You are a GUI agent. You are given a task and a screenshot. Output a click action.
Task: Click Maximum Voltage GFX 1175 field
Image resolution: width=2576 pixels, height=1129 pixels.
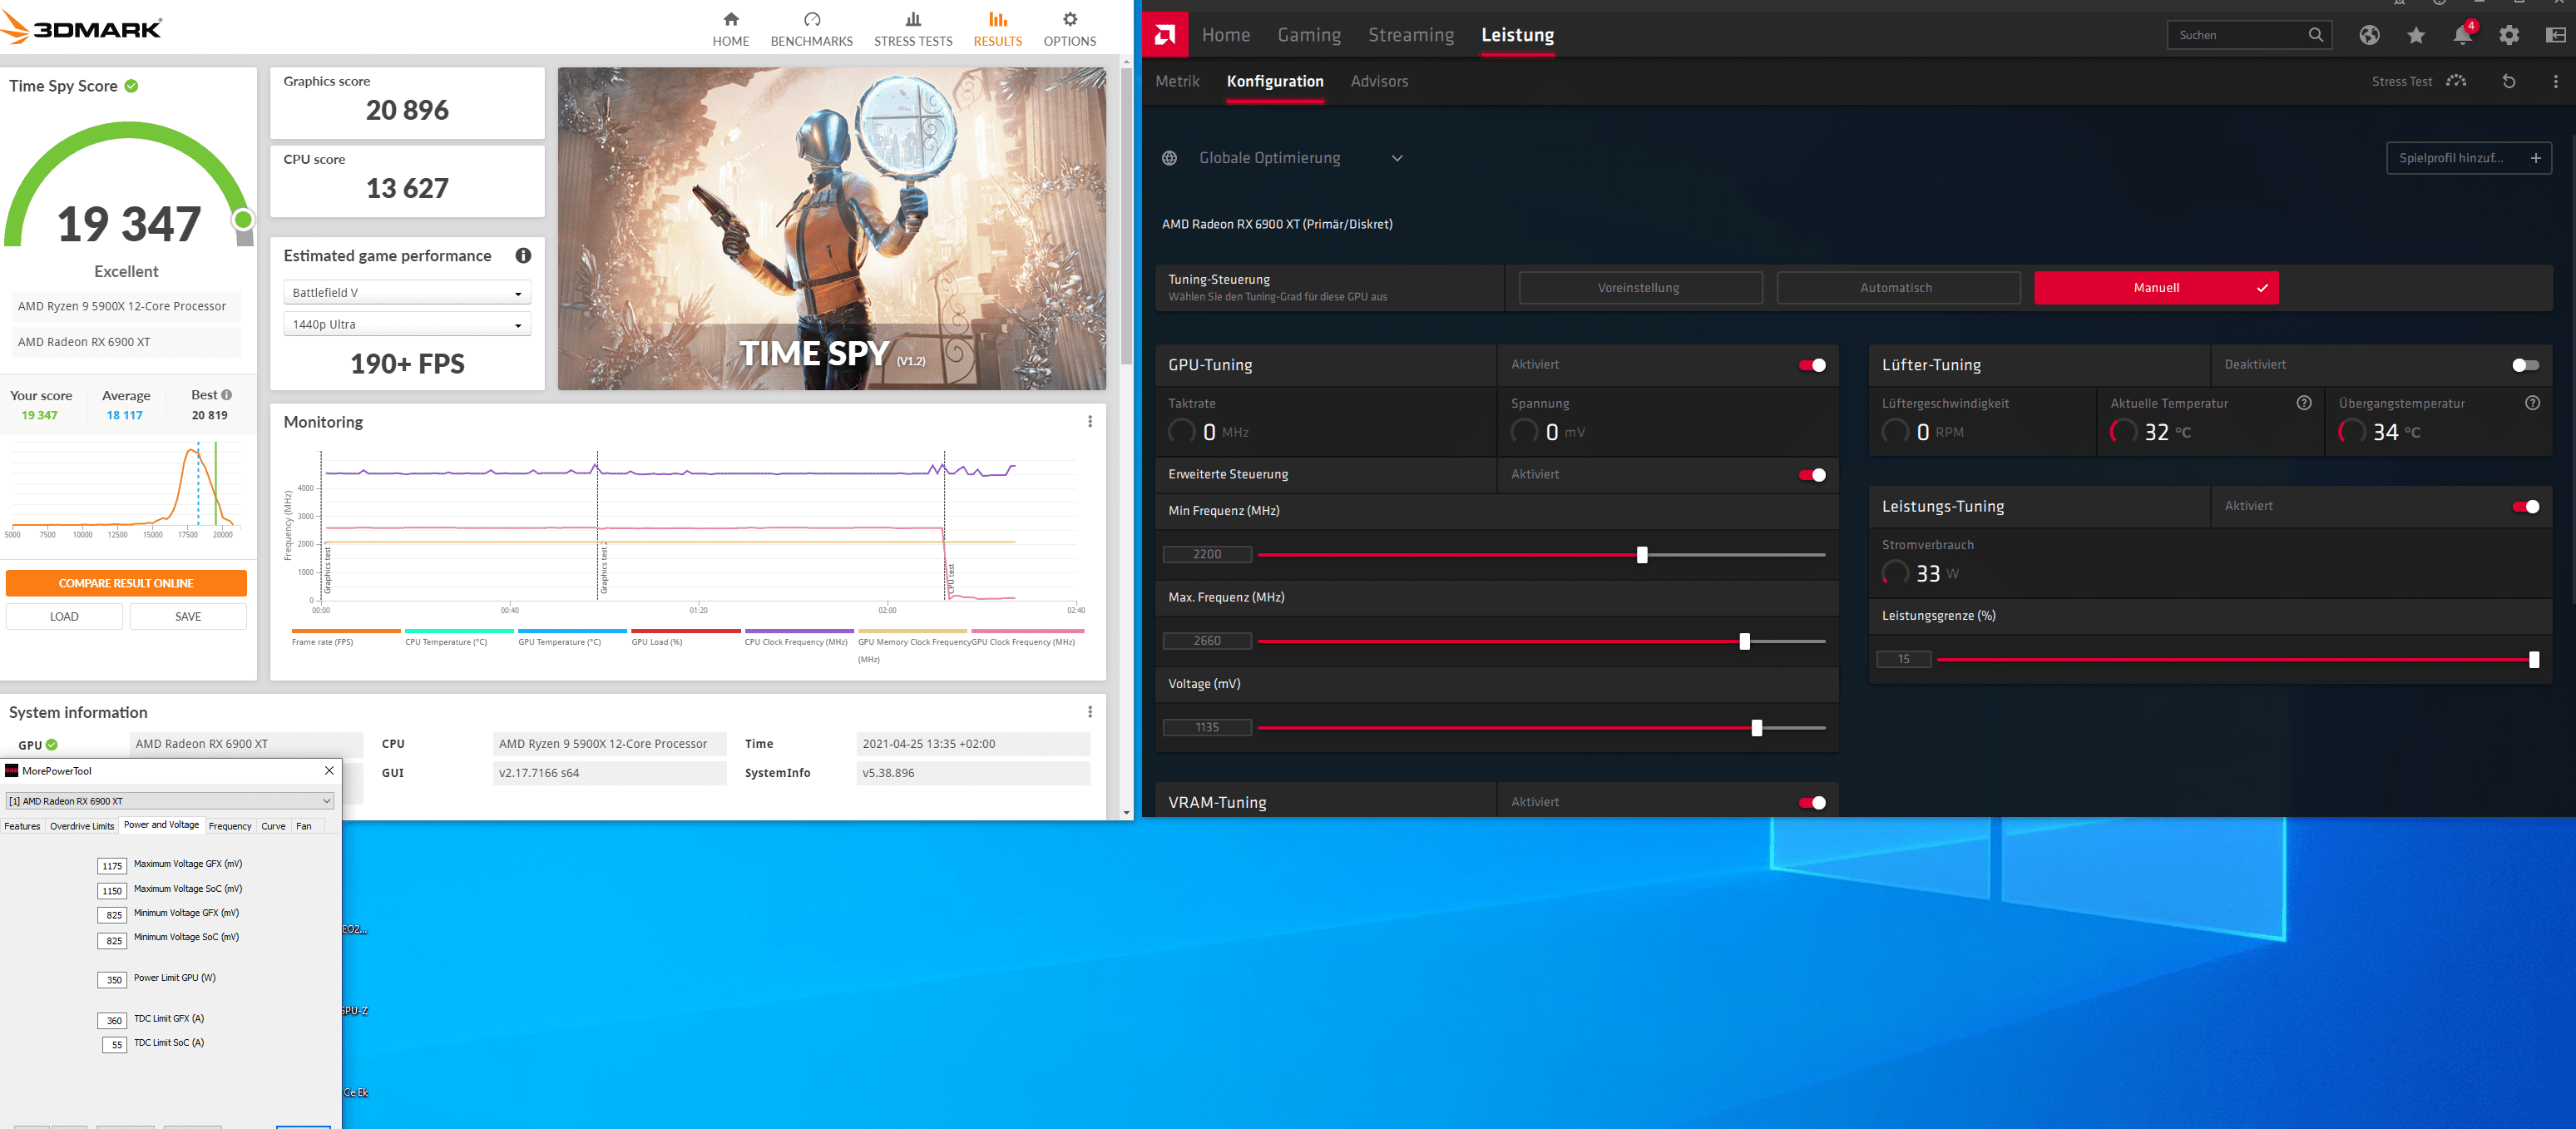coord(112,866)
